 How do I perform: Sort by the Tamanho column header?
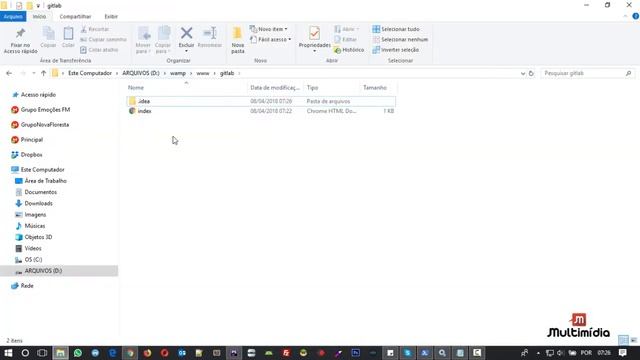[x=375, y=88]
